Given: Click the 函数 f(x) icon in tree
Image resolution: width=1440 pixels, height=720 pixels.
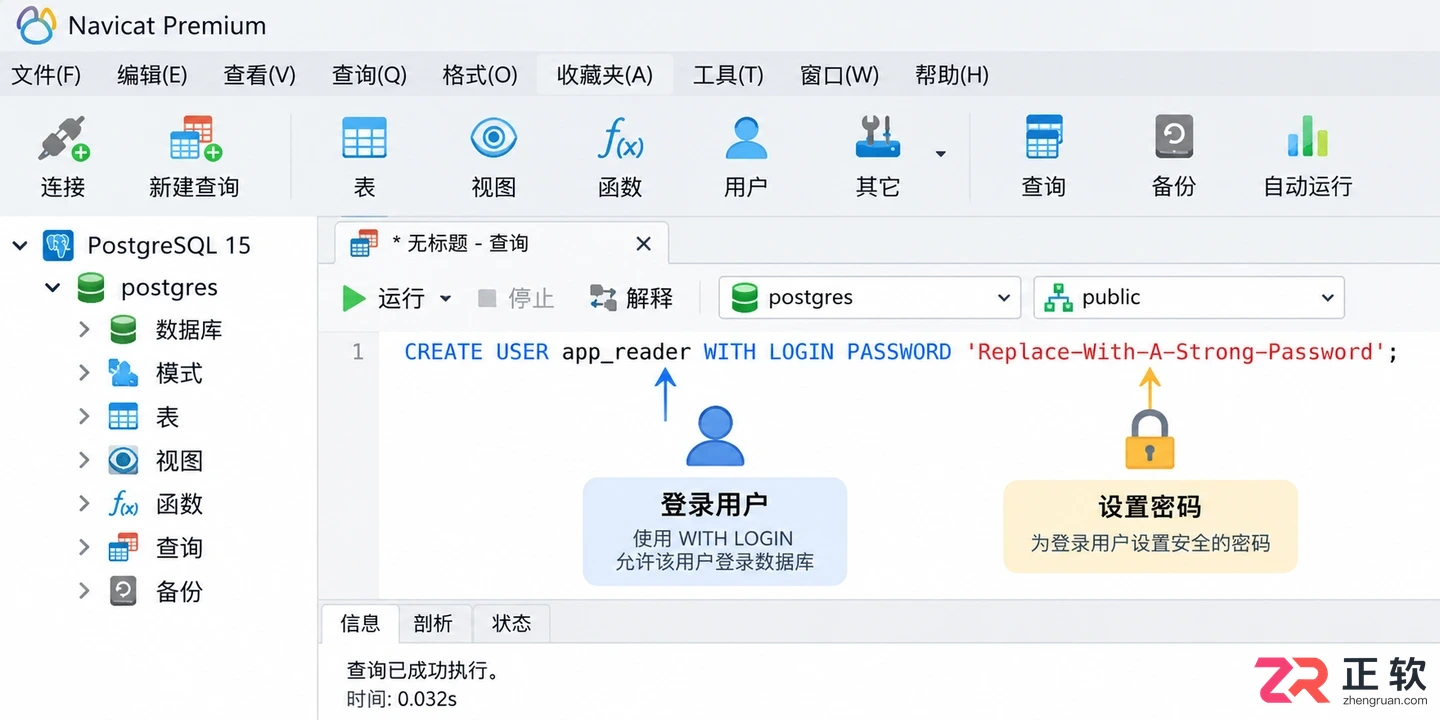Looking at the screenshot, I should (123, 504).
